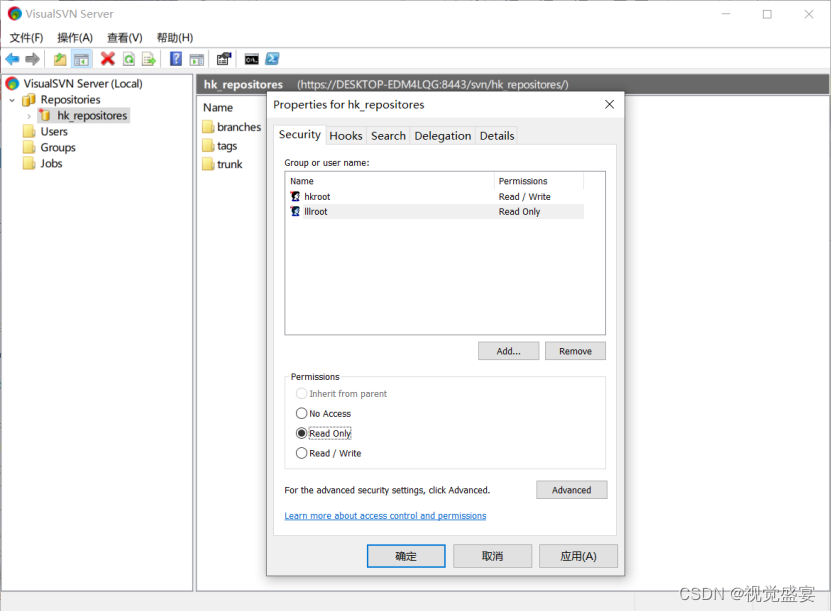The image size is (831, 612).
Task: Click the 取消 button
Action: [x=492, y=556]
